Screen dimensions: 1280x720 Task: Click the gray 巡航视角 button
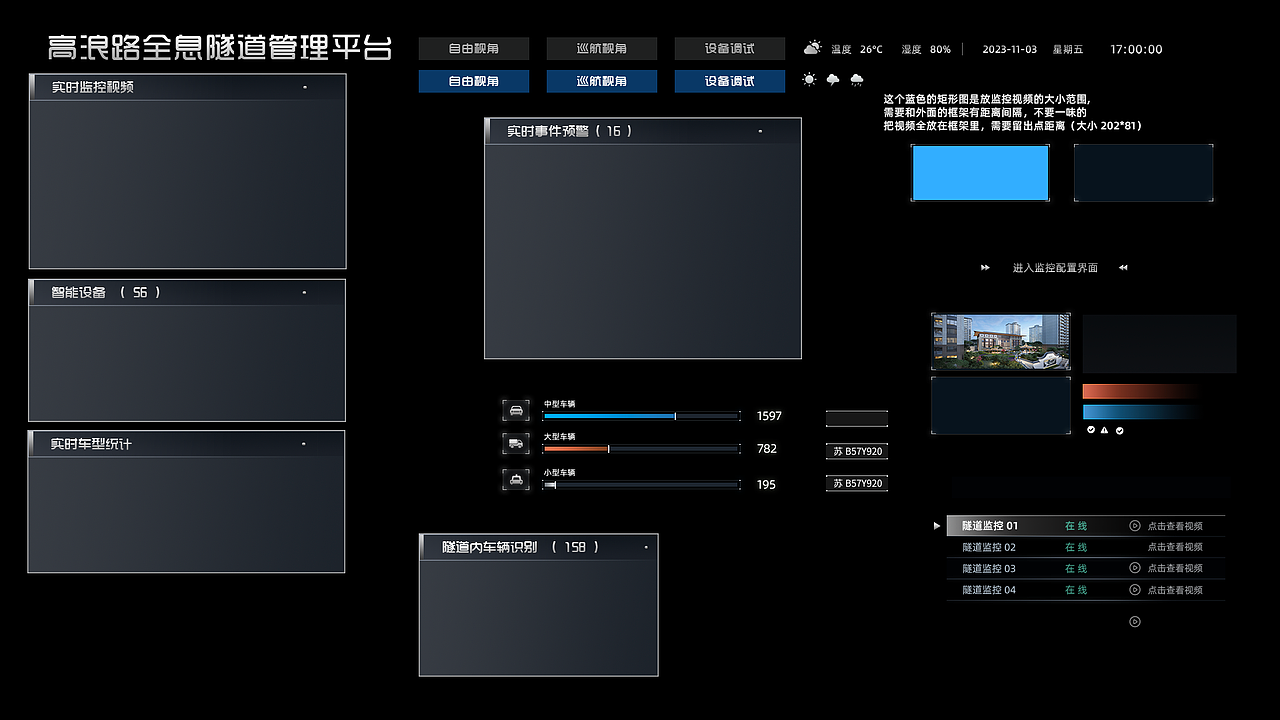pos(602,48)
